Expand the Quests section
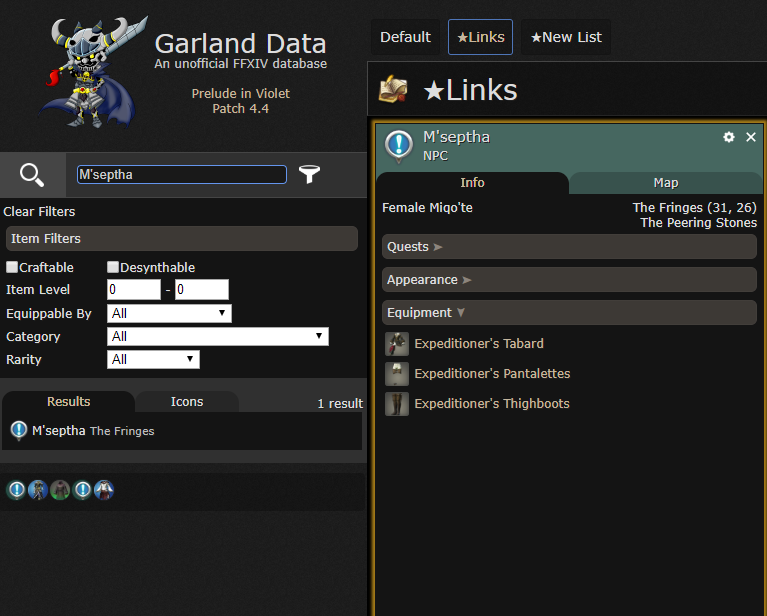 [x=569, y=247]
